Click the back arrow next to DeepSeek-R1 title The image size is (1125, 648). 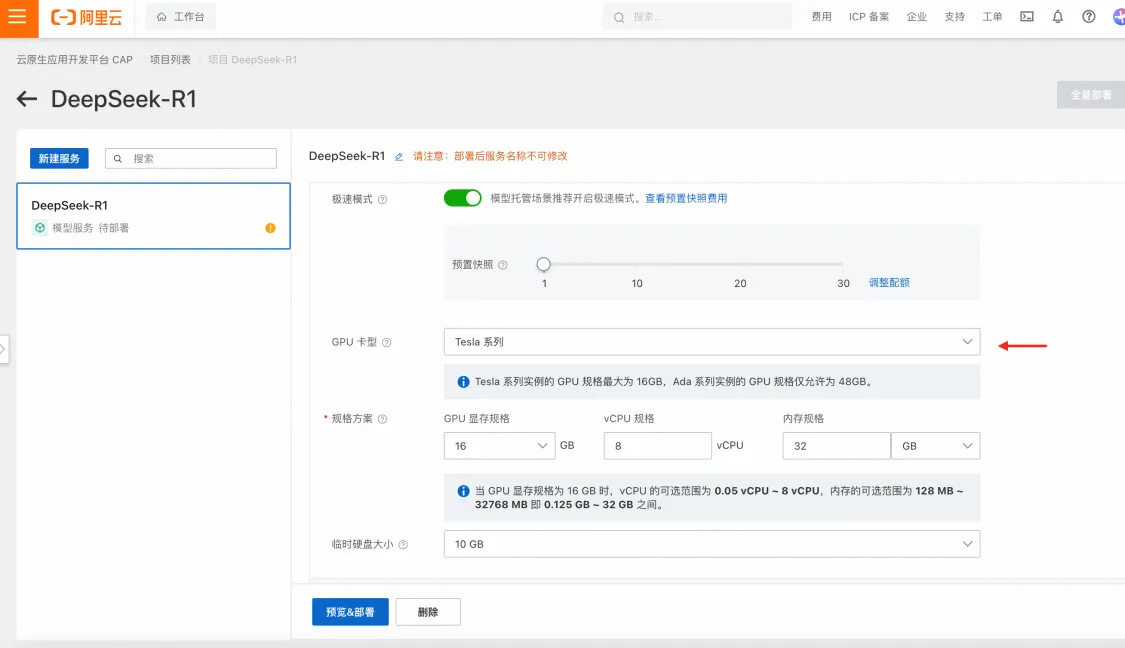click(x=24, y=99)
